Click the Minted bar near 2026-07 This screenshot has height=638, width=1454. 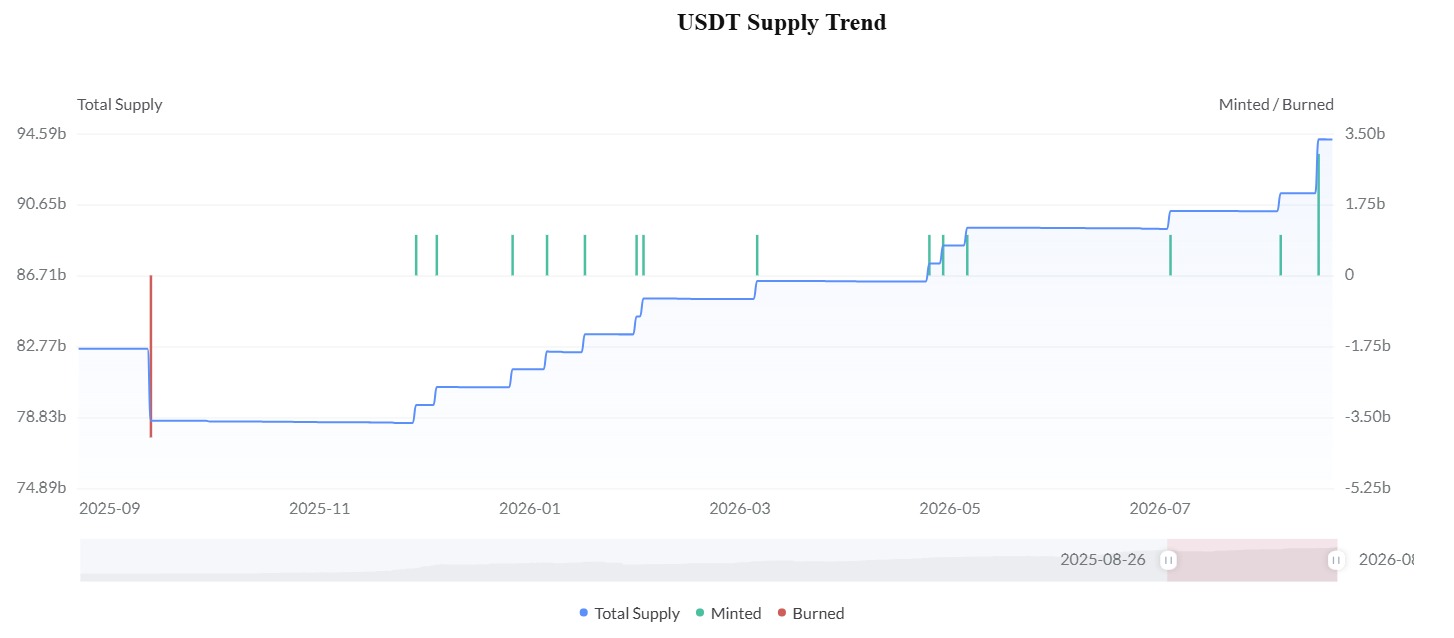click(1170, 255)
